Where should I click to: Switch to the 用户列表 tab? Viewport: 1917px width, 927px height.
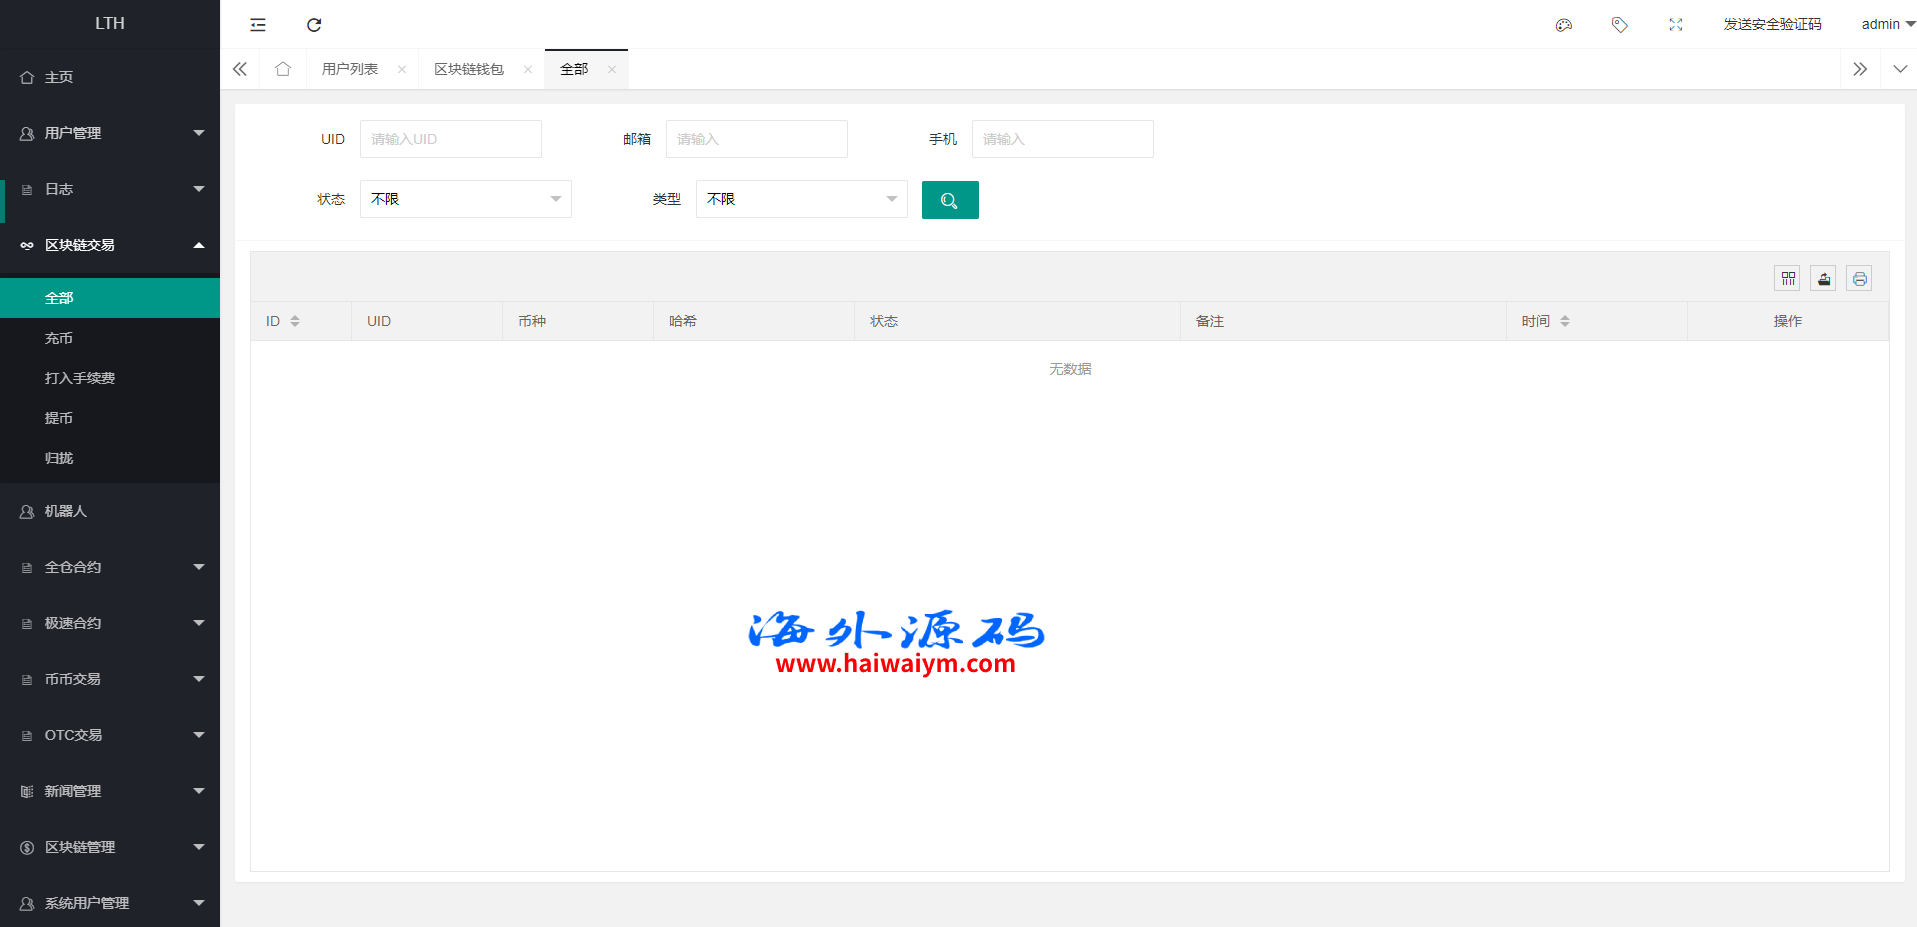pos(350,69)
